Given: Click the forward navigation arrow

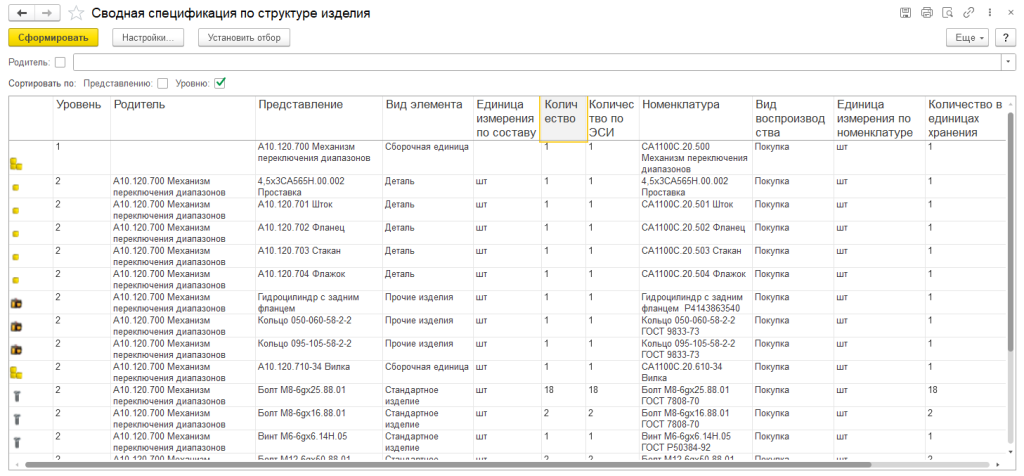Looking at the screenshot, I should pos(47,13).
